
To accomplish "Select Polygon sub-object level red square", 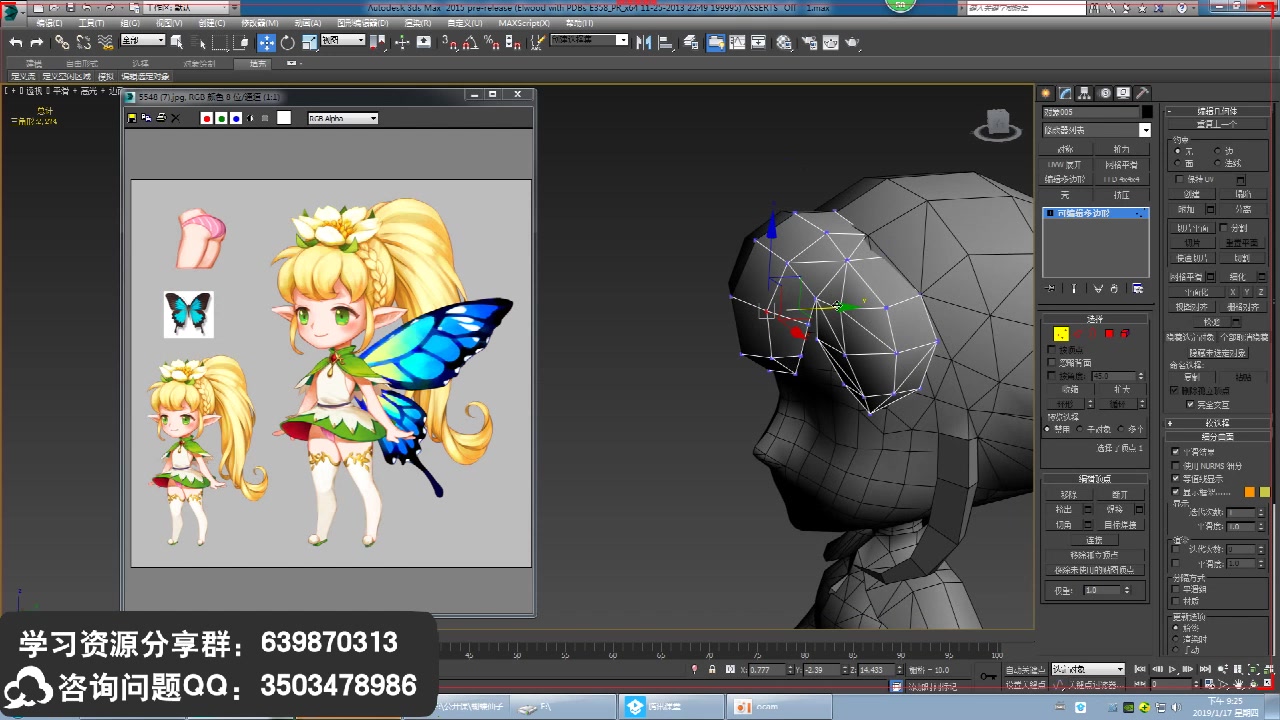I will pyautogui.click(x=1109, y=334).
